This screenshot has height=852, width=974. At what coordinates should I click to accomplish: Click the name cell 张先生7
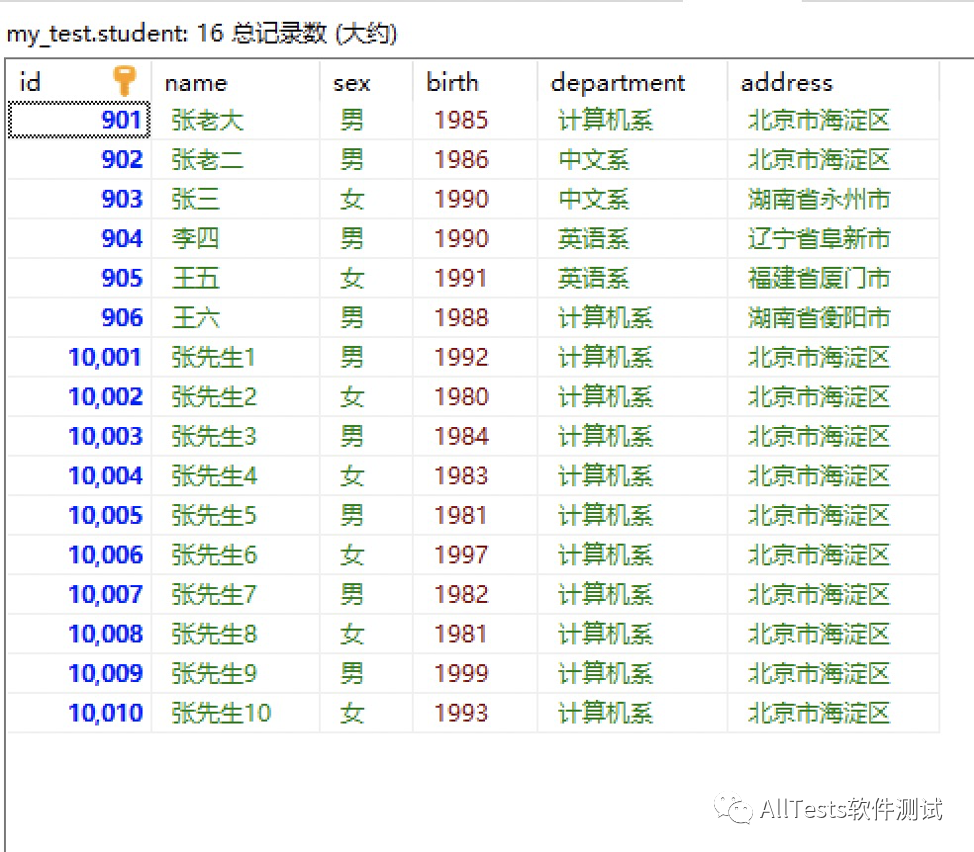(235, 594)
